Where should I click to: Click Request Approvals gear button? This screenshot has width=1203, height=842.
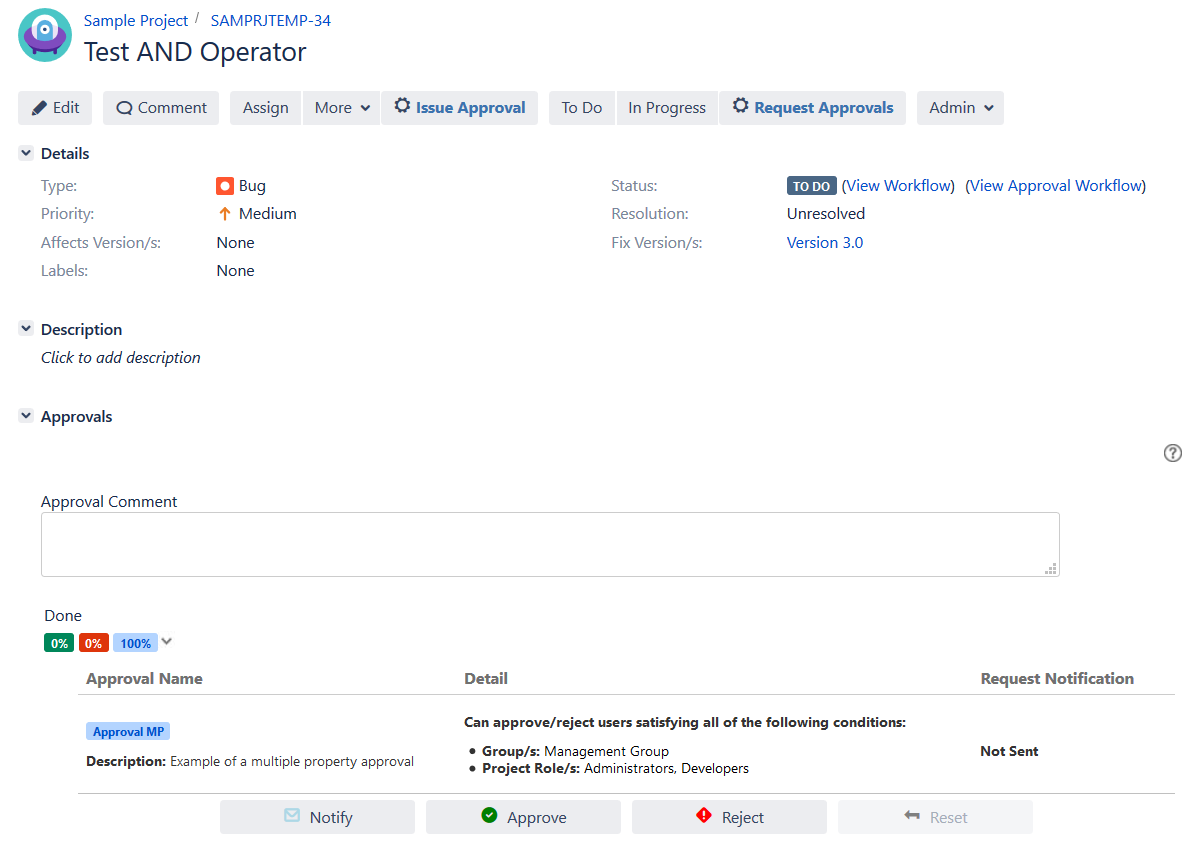pyautogui.click(x=812, y=108)
